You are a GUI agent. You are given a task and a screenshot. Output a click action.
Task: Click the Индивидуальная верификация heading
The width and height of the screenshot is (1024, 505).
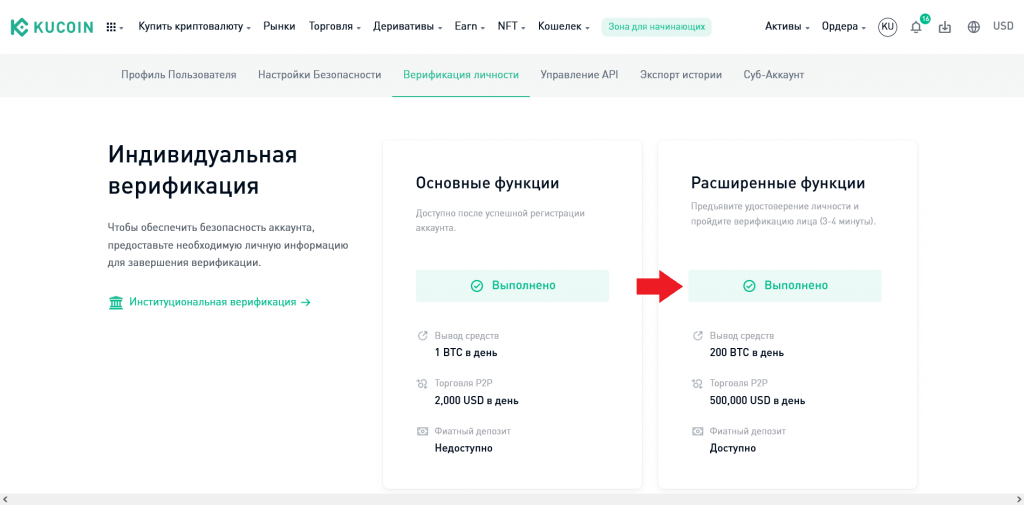tap(202, 171)
